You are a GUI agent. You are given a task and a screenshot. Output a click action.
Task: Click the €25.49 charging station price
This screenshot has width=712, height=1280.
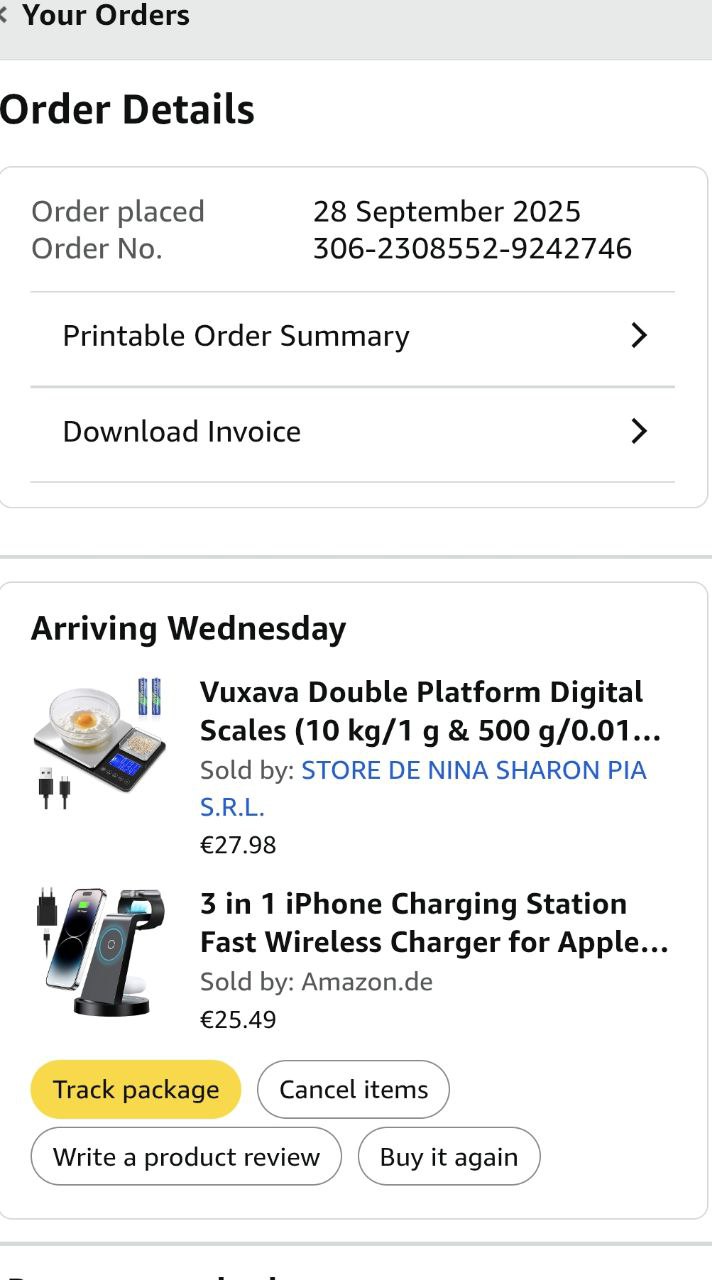[238, 1020]
